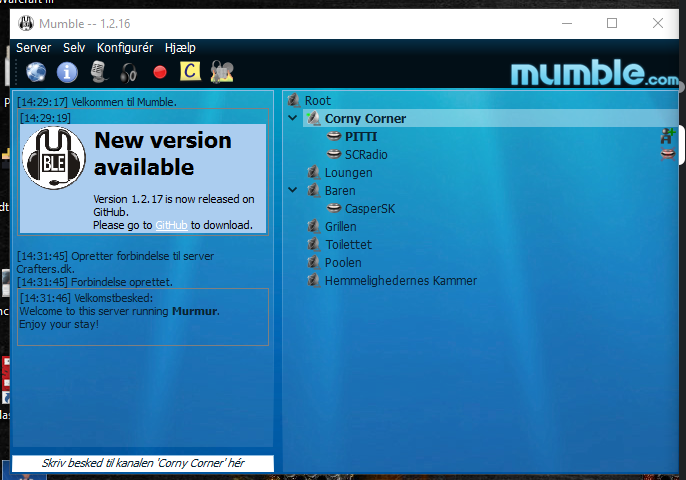Screen dimensions: 686x480
Task: Click the Root channel icon
Action: click(294, 100)
